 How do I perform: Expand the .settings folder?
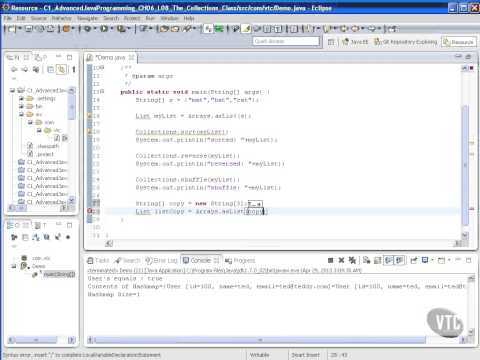point(21,98)
